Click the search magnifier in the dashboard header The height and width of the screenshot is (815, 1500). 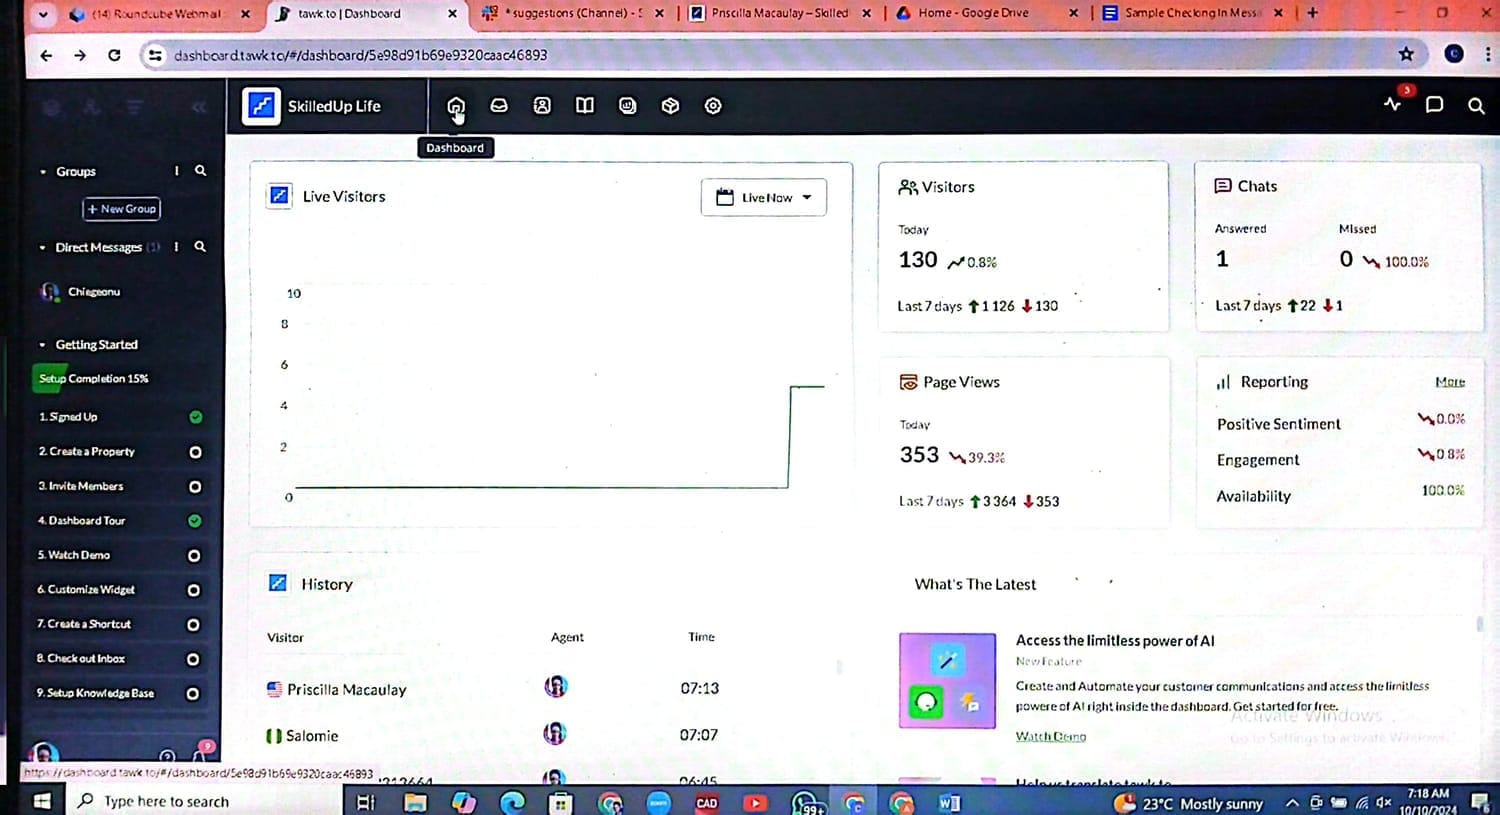pyautogui.click(x=1476, y=105)
